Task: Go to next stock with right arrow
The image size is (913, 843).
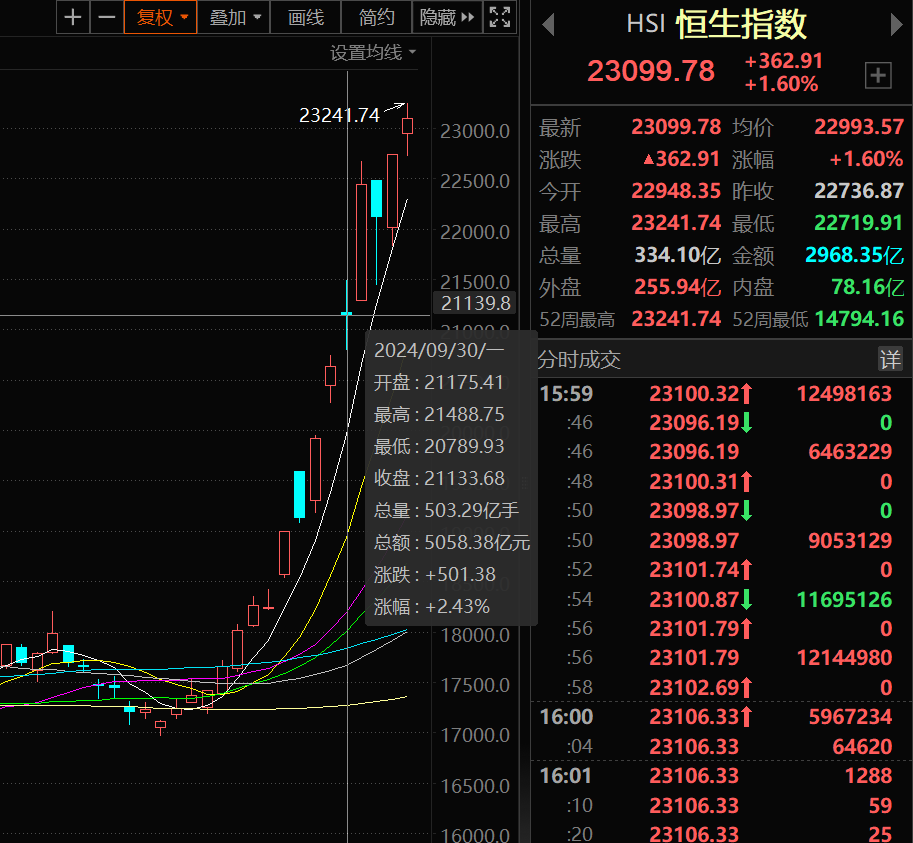Action: [x=896, y=24]
